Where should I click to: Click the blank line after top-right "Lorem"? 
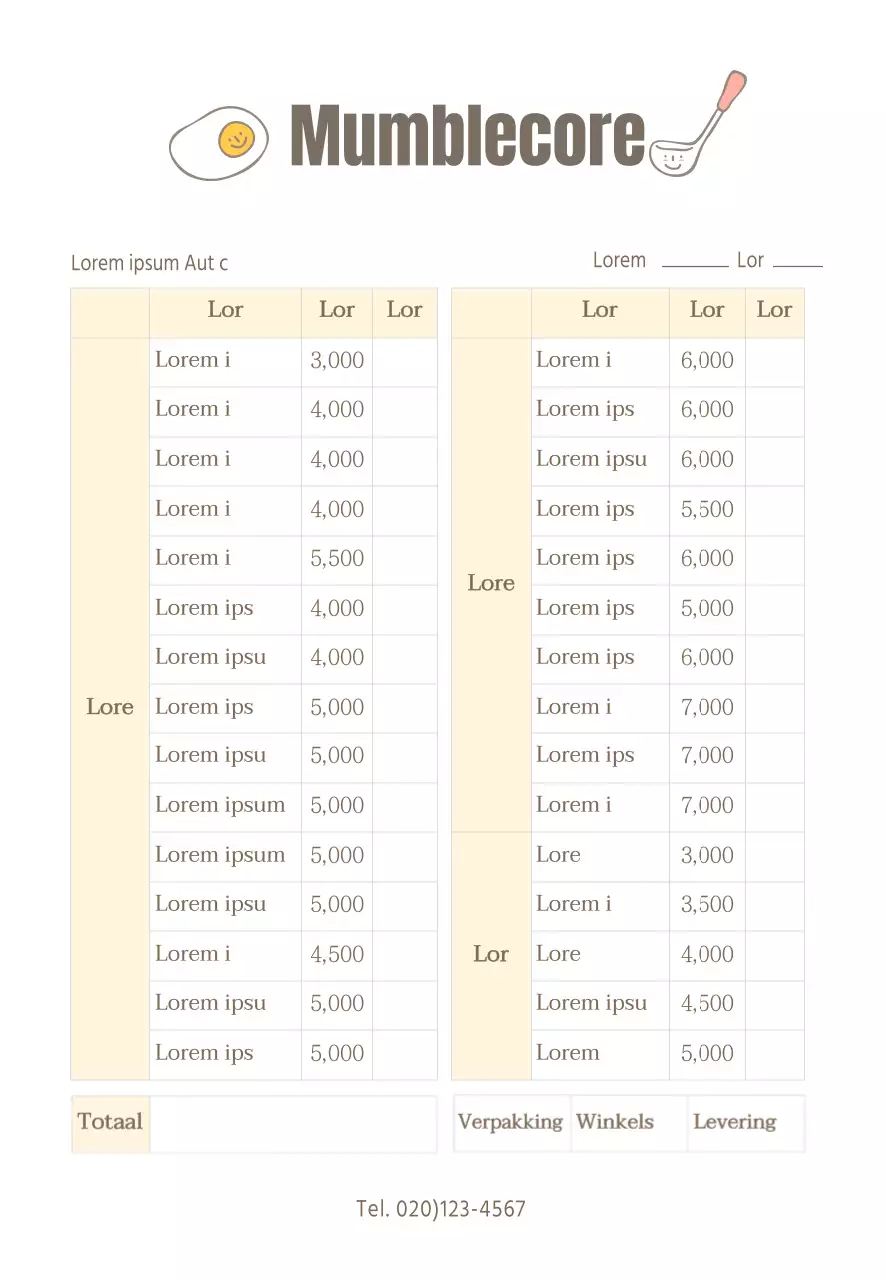(695, 263)
